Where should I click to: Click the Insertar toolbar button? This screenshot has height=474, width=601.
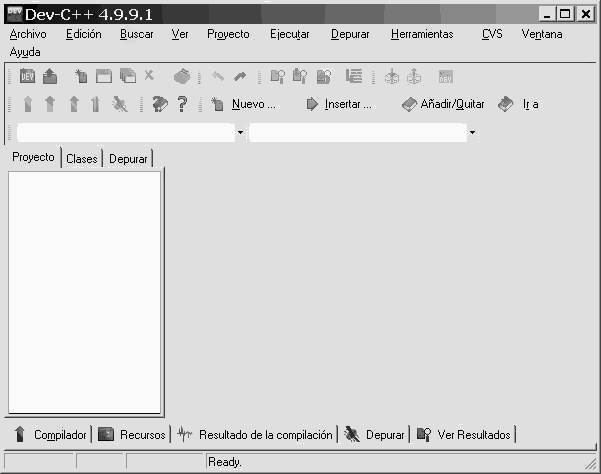(x=339, y=104)
